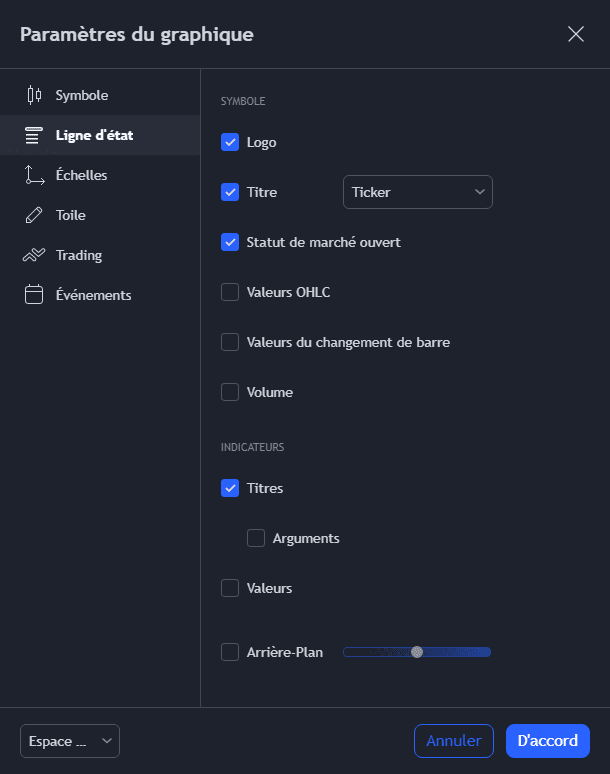
Task: Enable the Volume checkbox
Action: pyautogui.click(x=230, y=392)
